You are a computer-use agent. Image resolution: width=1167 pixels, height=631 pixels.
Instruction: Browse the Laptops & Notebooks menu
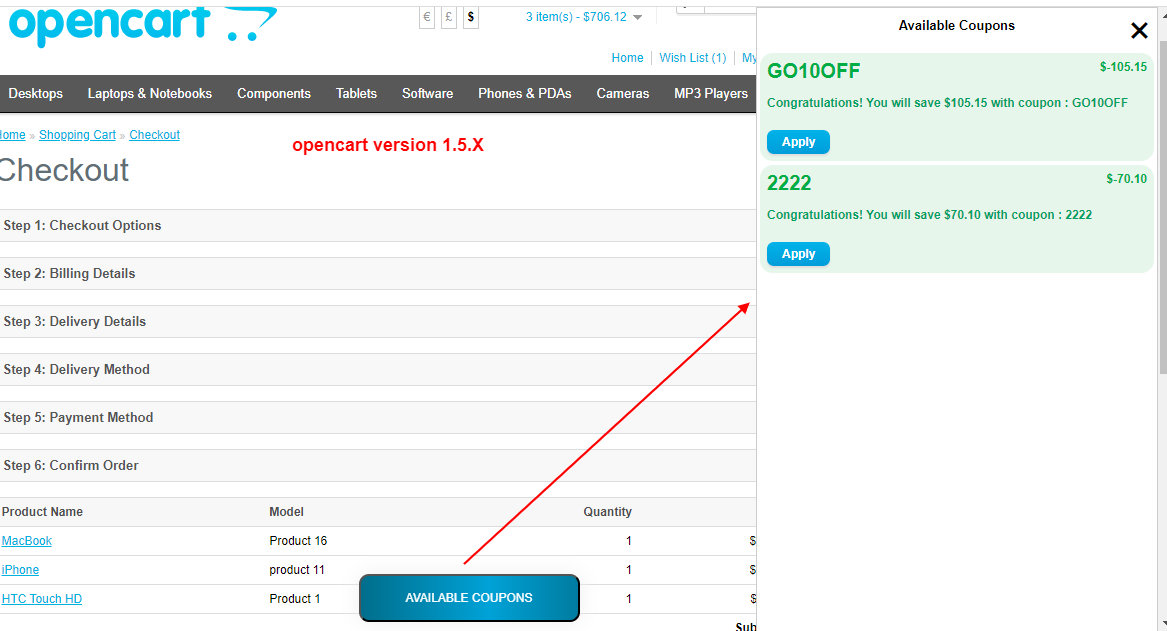coord(149,93)
